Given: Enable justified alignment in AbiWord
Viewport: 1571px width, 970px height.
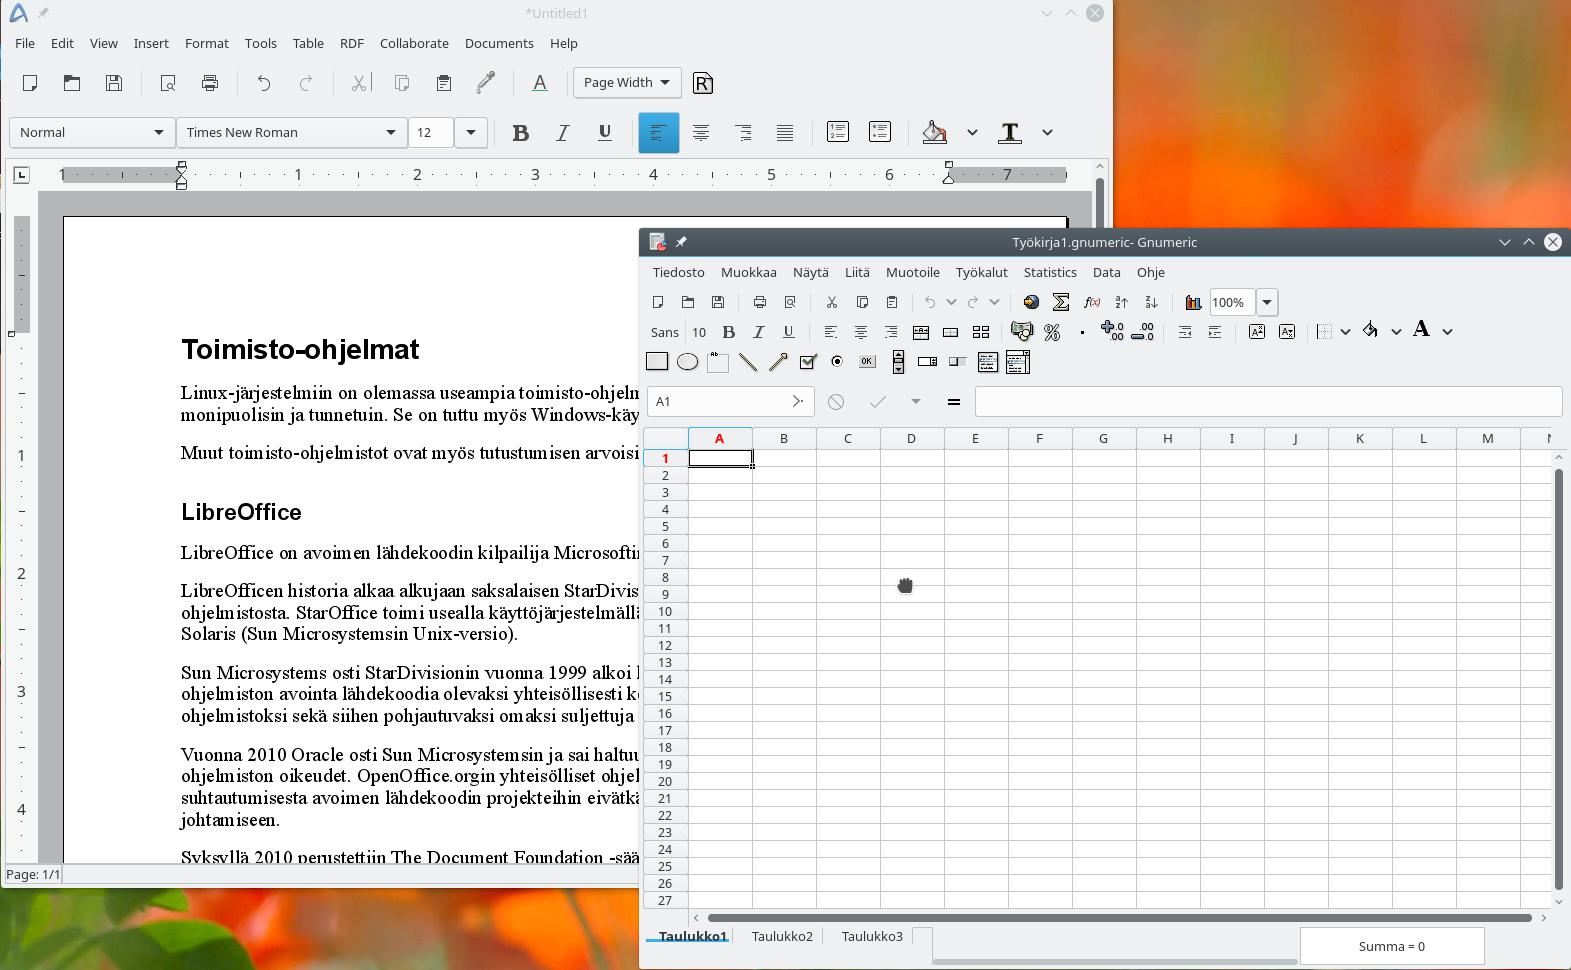Looking at the screenshot, I should point(785,132).
